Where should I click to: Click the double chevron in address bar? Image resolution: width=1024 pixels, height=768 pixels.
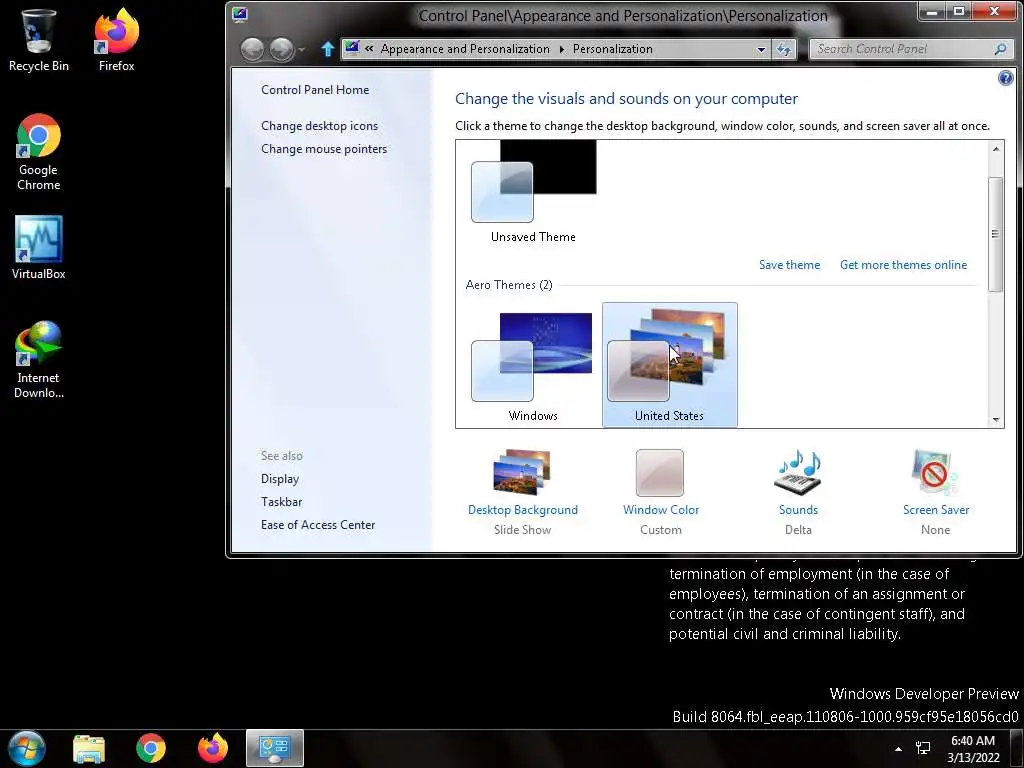coord(369,48)
